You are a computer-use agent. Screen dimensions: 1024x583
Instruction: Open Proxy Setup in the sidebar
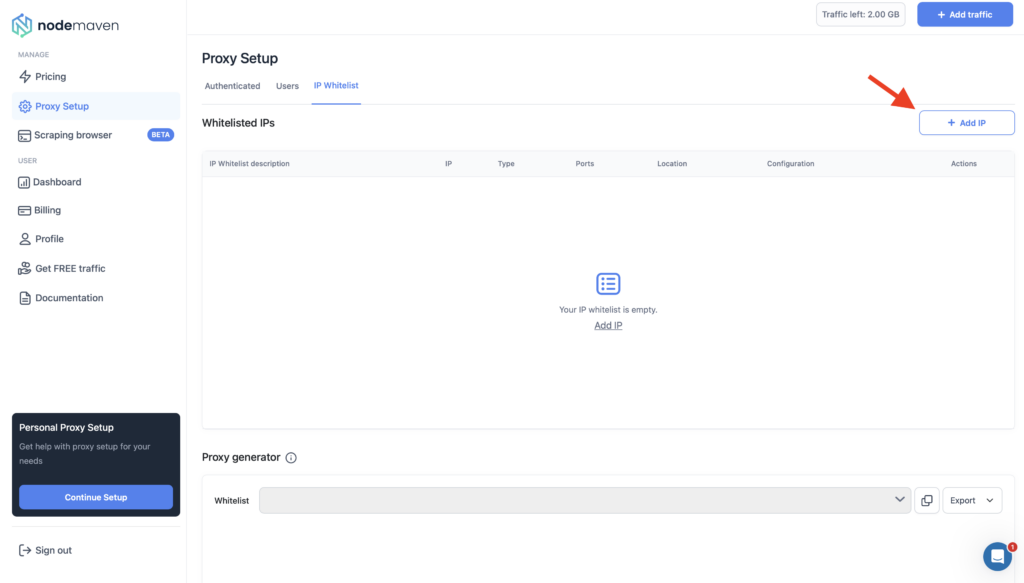tap(95, 106)
